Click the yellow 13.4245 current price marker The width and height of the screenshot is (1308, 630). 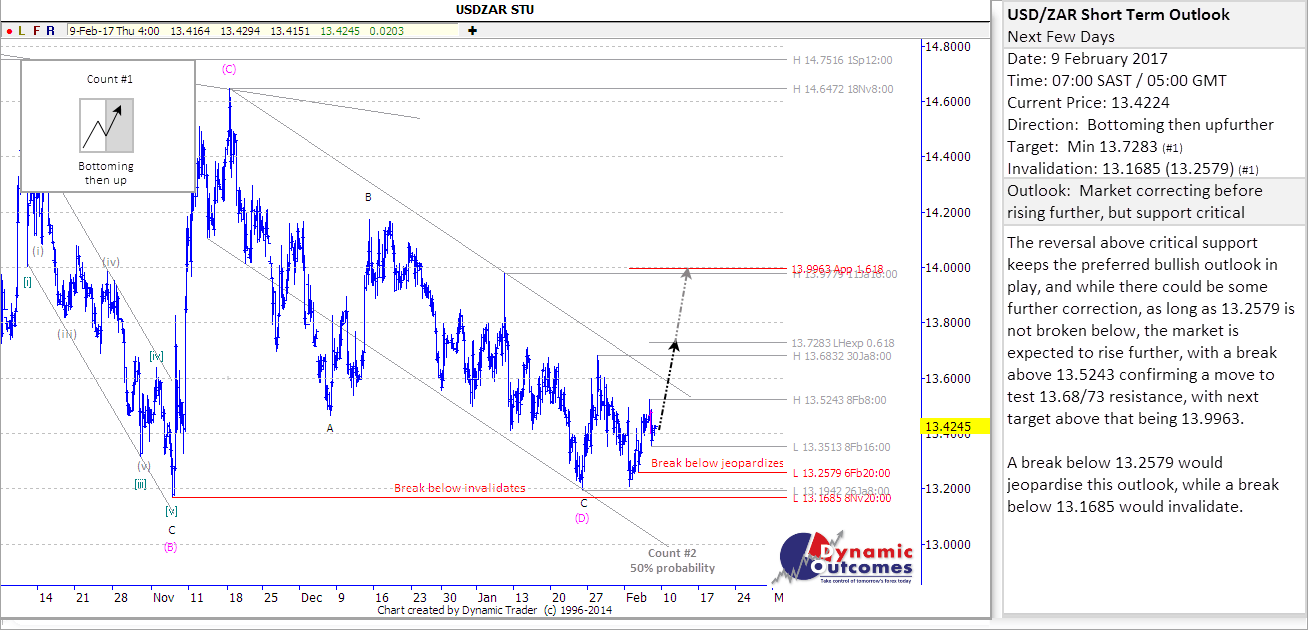(x=956, y=427)
